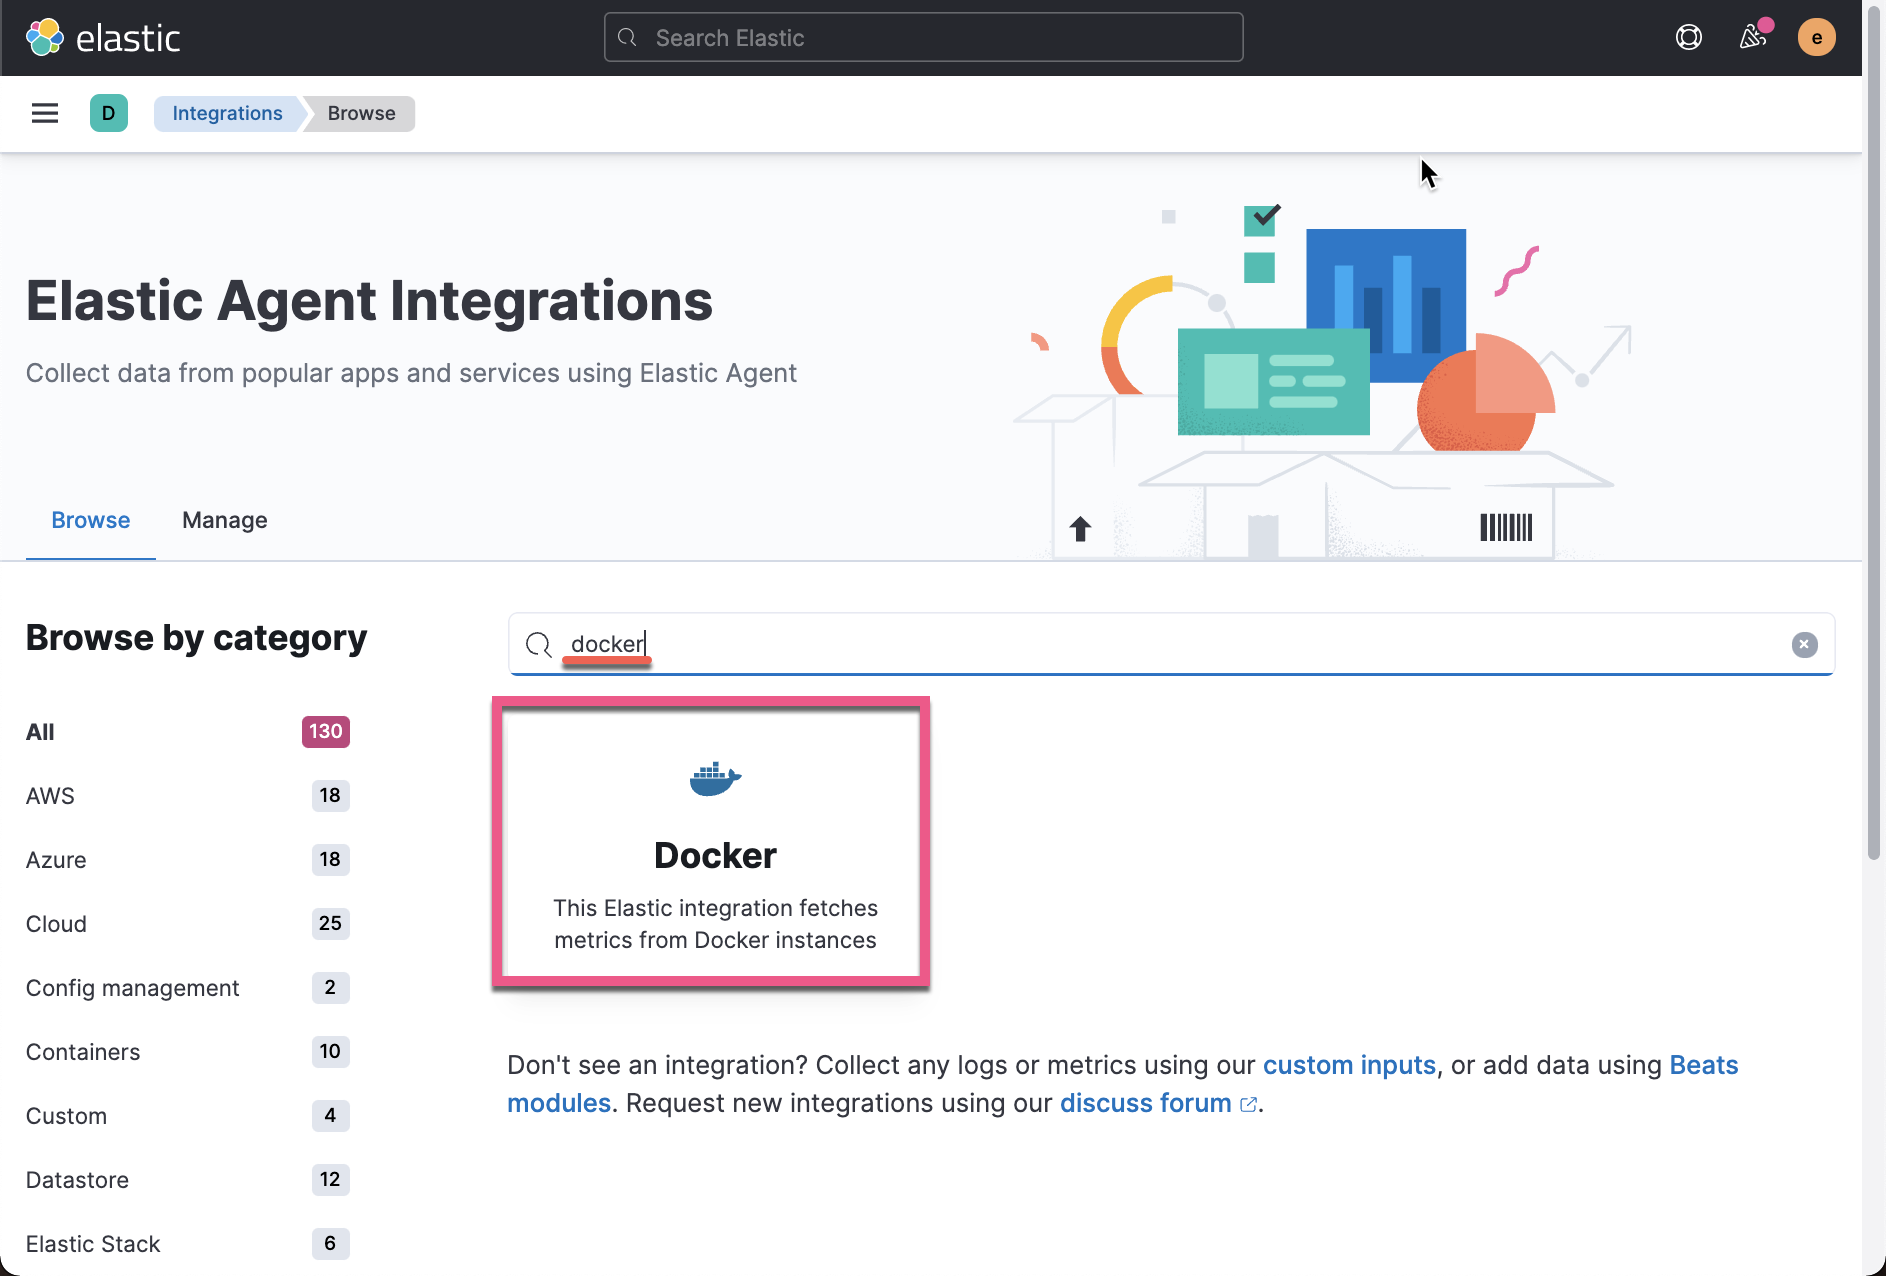This screenshot has width=1886, height=1276.
Task: Select the AWS category
Action: (x=50, y=796)
